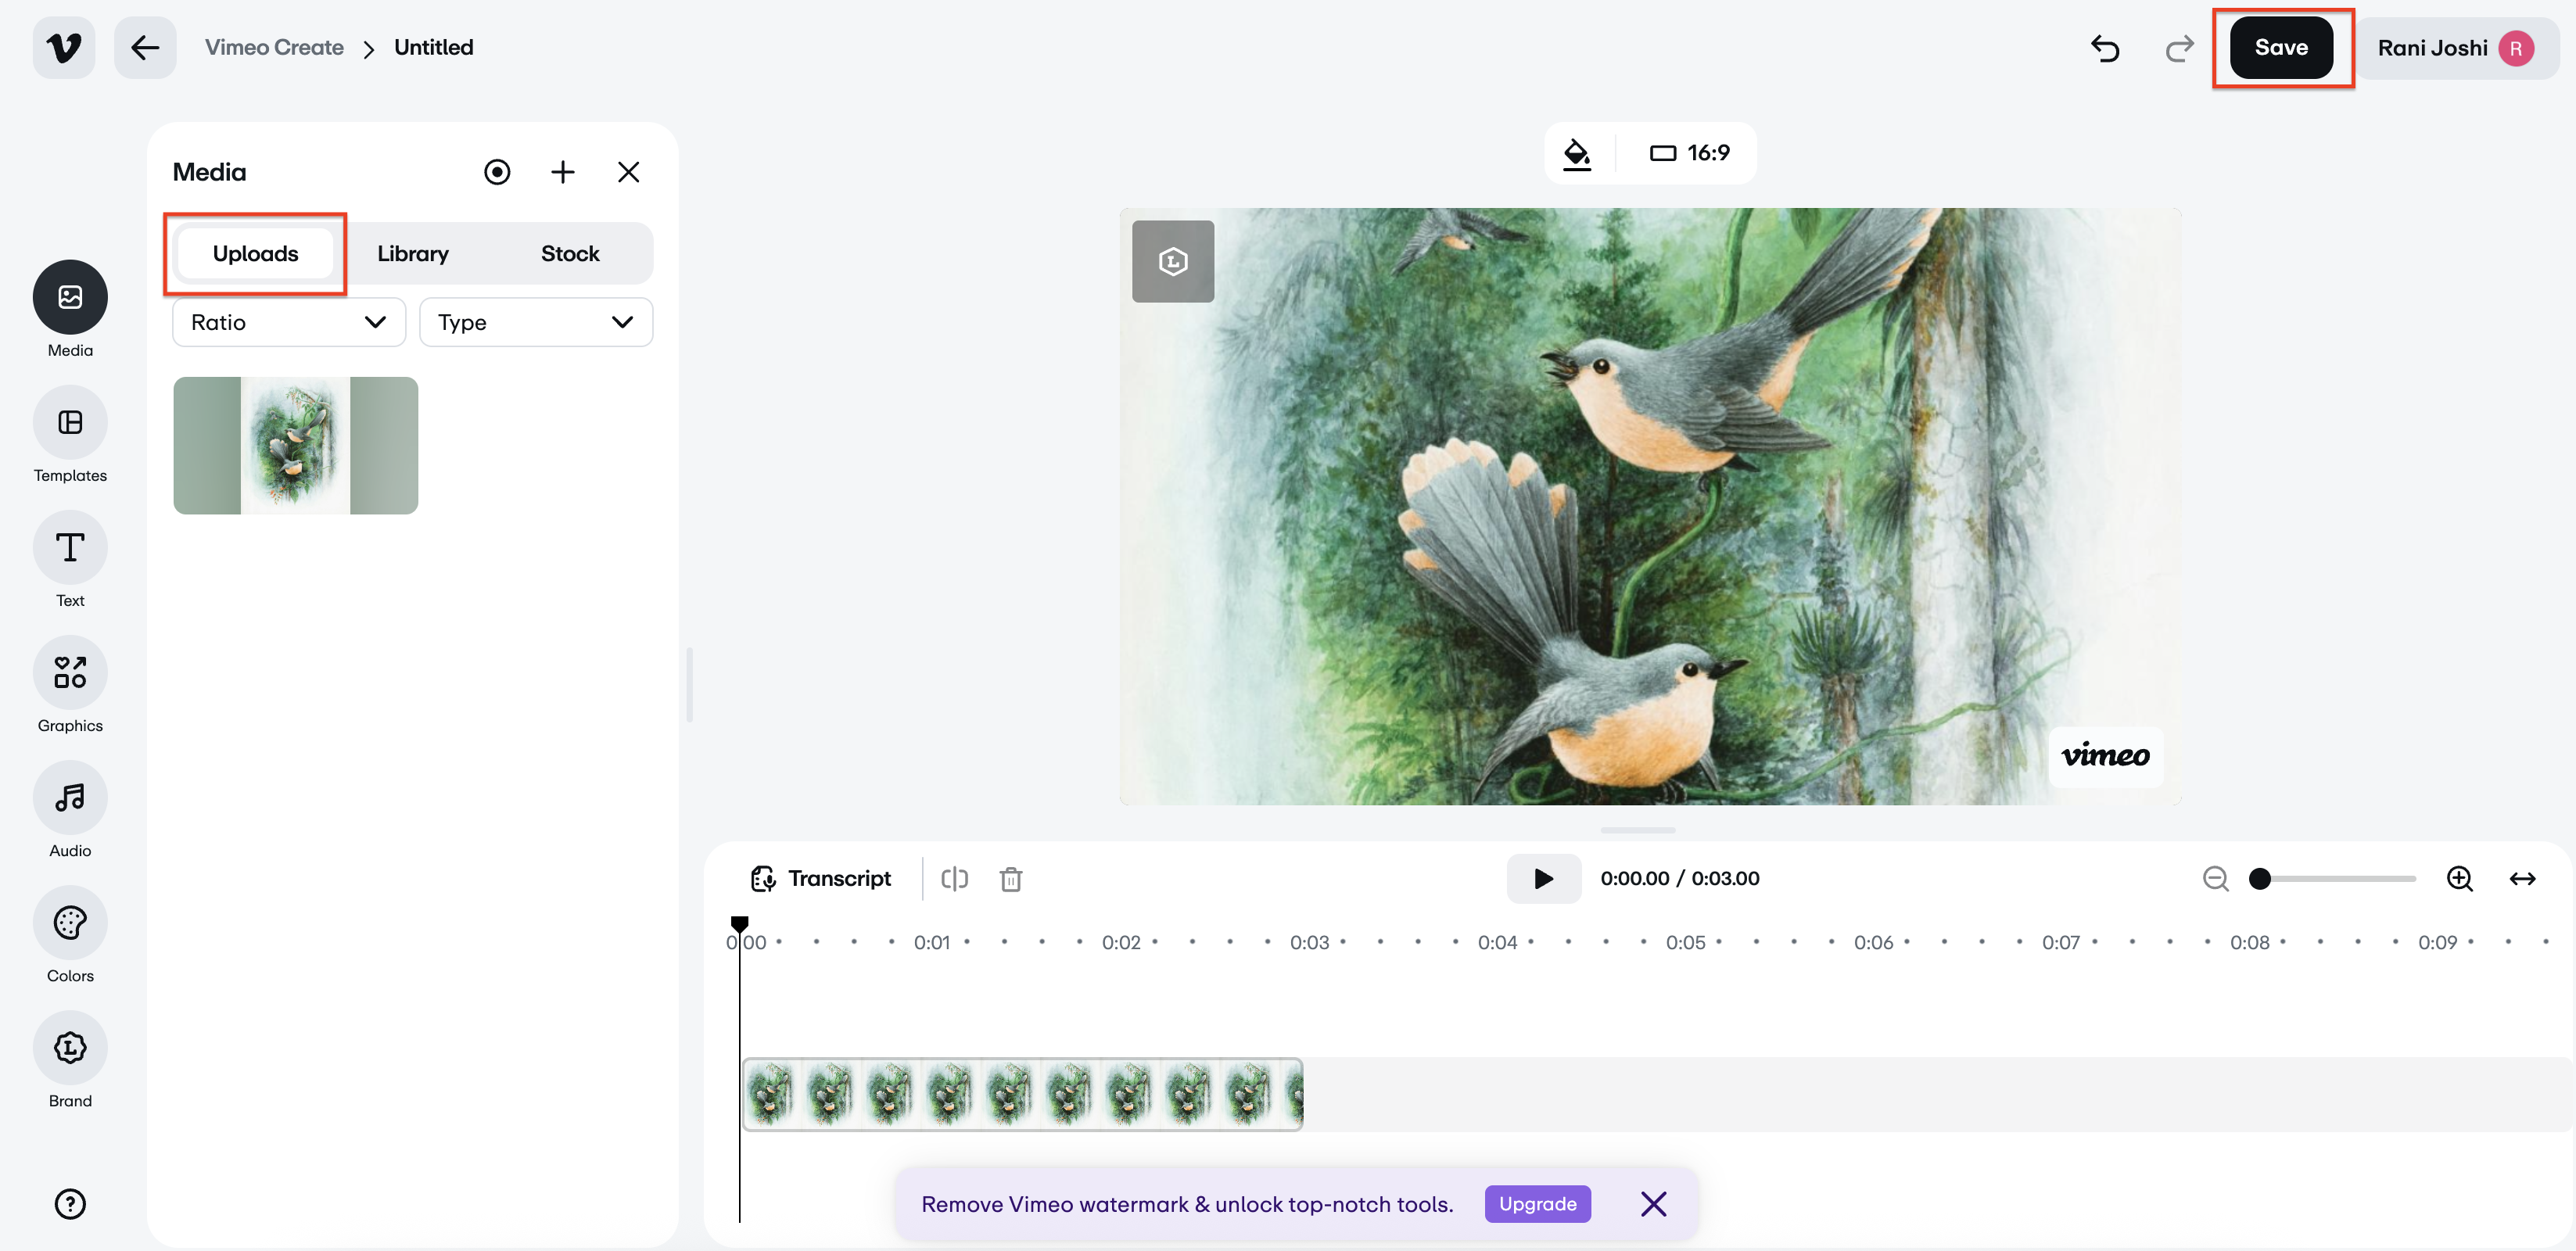Open the 16:9 aspect ratio selector
The image size is (2576, 1251).
pyautogui.click(x=1690, y=153)
